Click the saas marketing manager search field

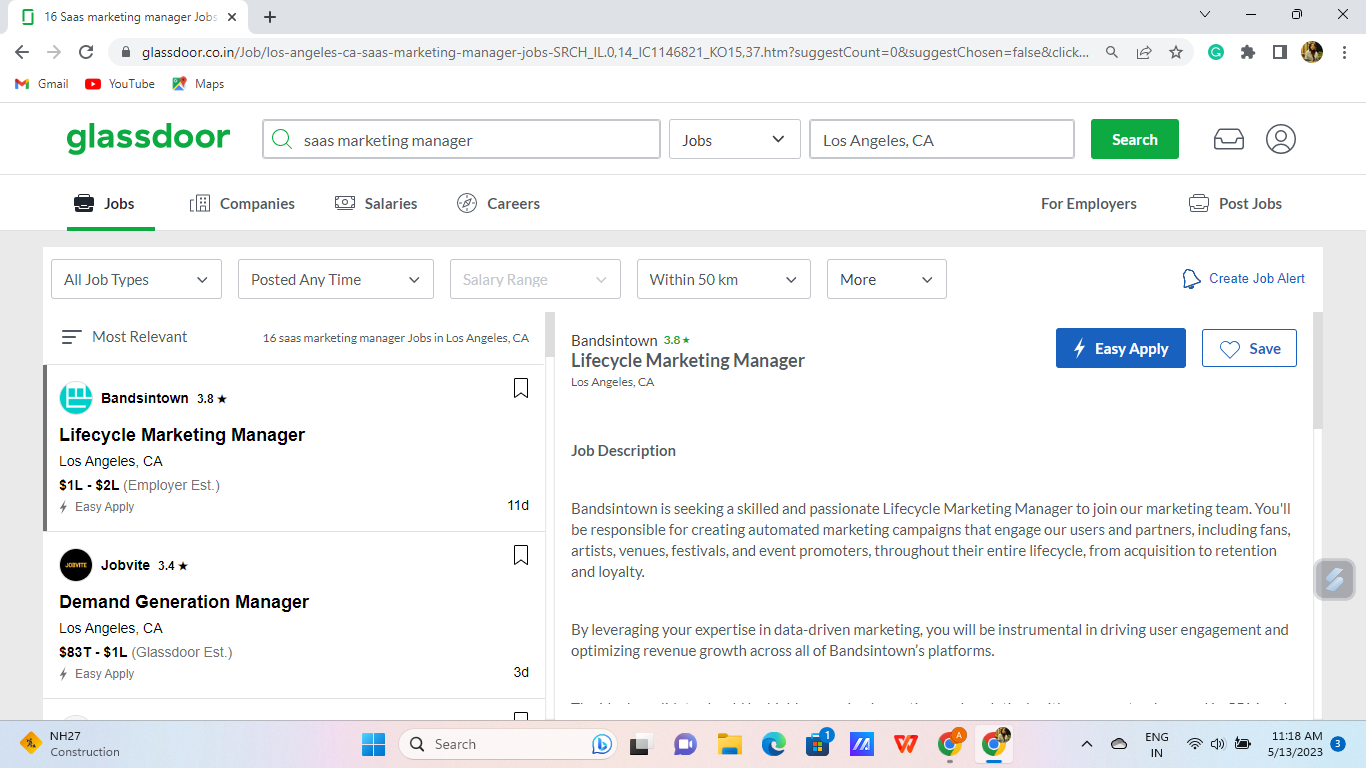tap(462, 140)
